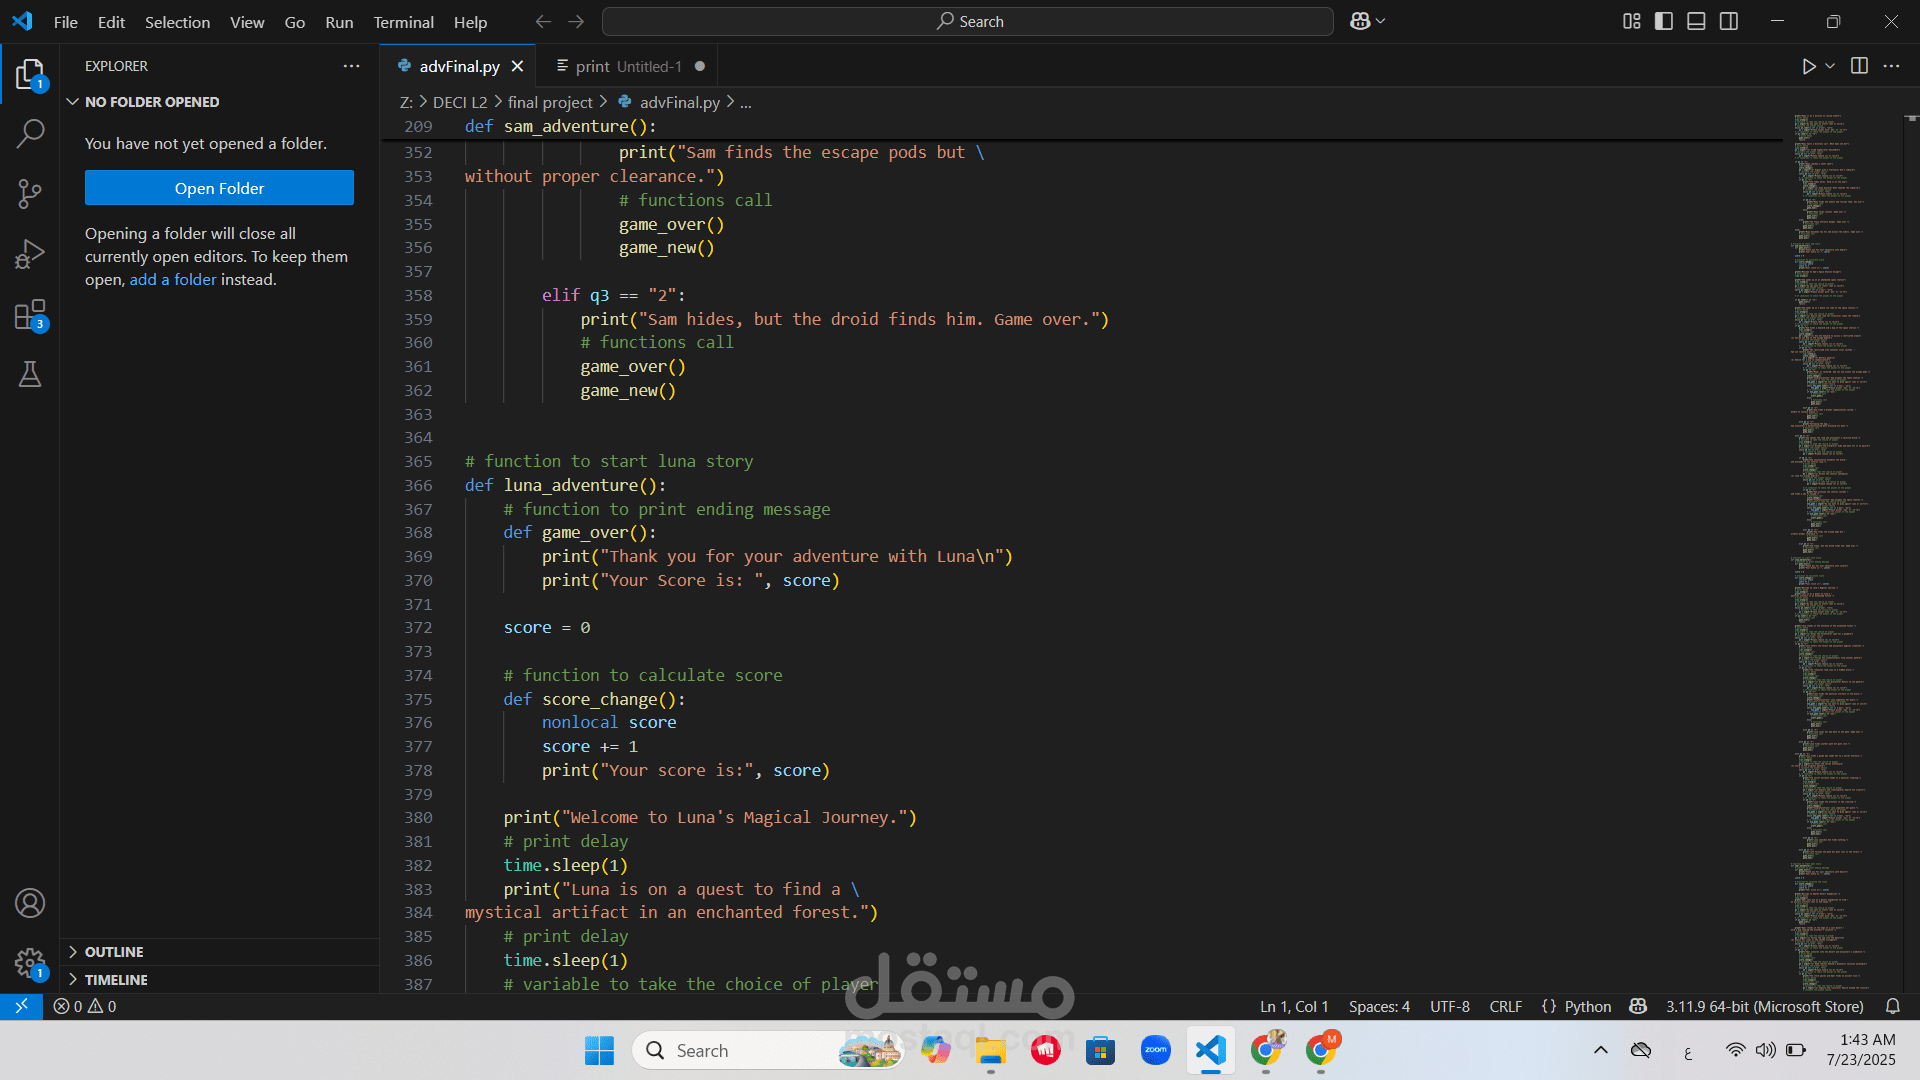Click the Run Python File play button
This screenshot has width=1920, height=1080.
pyautogui.click(x=1808, y=66)
